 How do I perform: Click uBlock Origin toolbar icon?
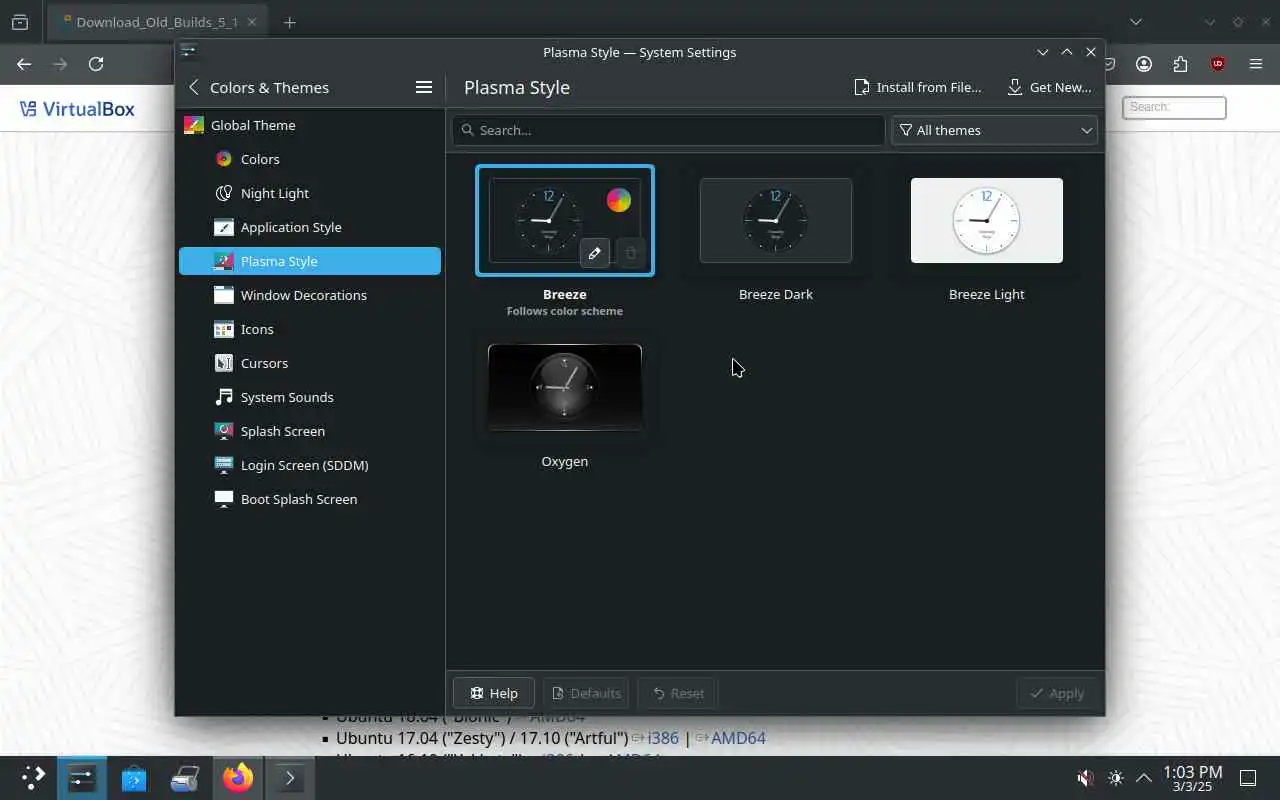pos(1218,64)
